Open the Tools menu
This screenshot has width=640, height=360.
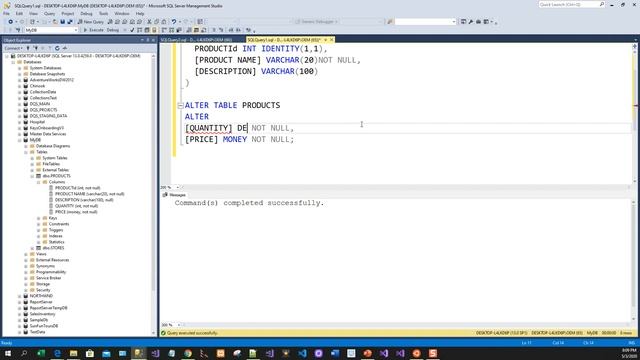click(x=104, y=13)
